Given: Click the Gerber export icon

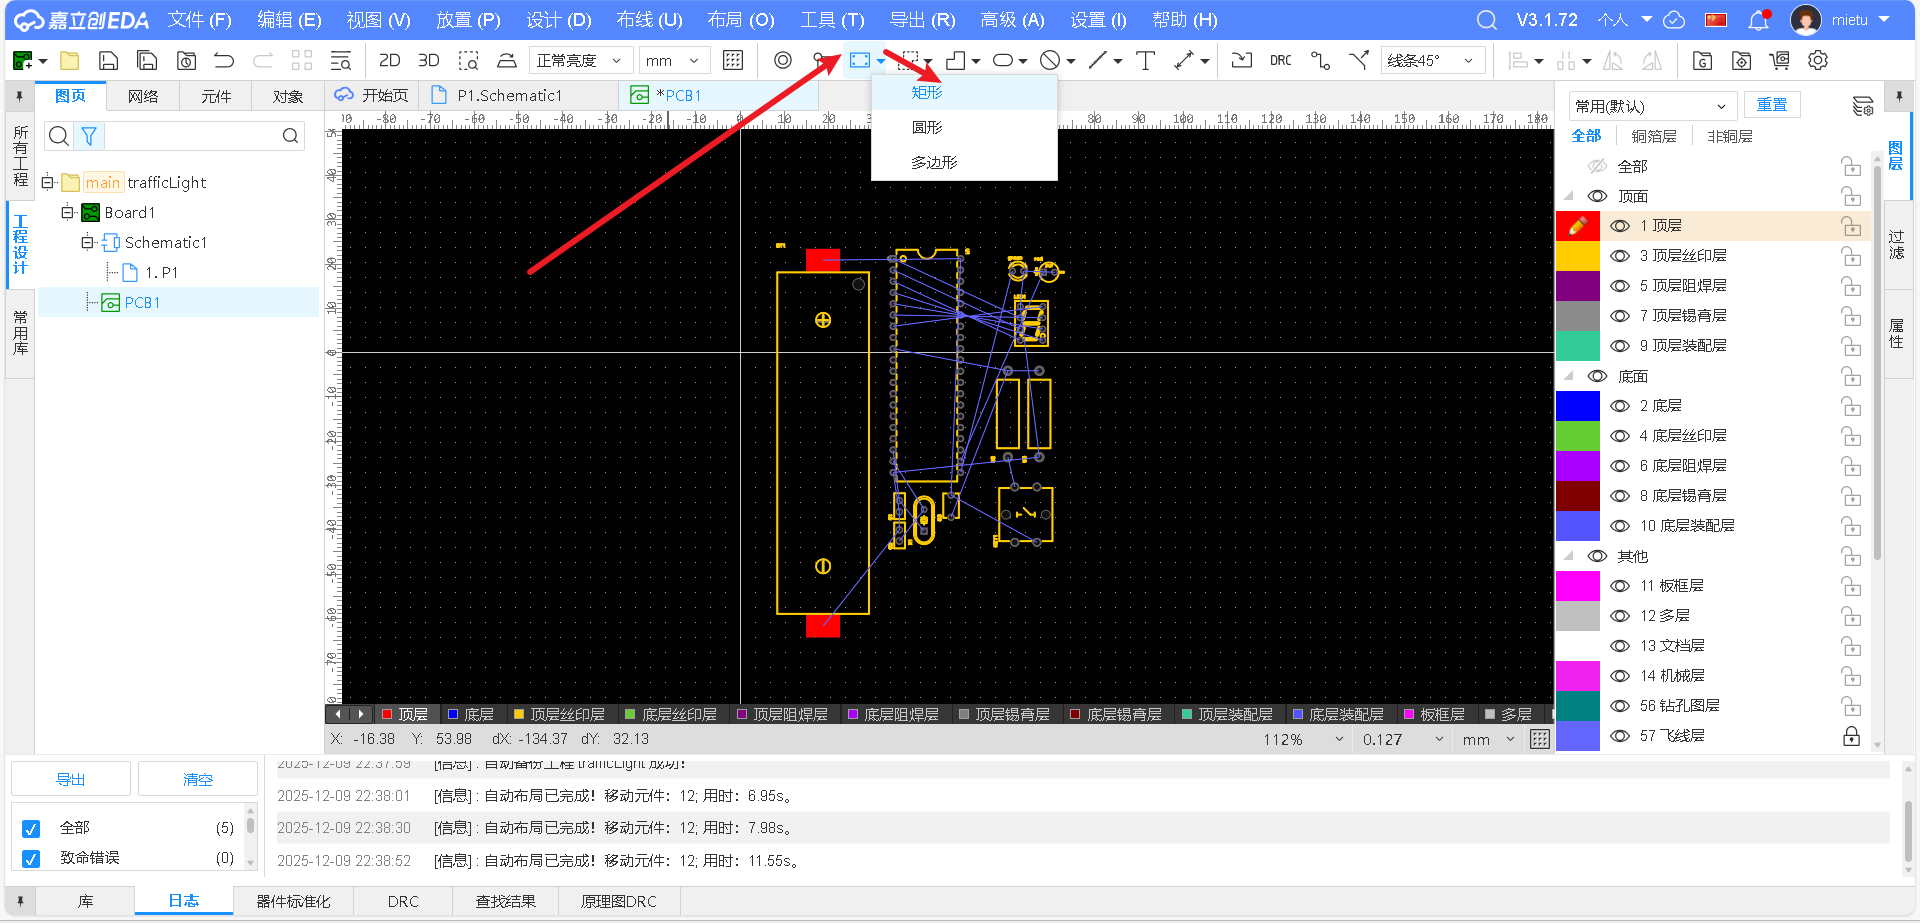Looking at the screenshot, I should coord(1702,61).
